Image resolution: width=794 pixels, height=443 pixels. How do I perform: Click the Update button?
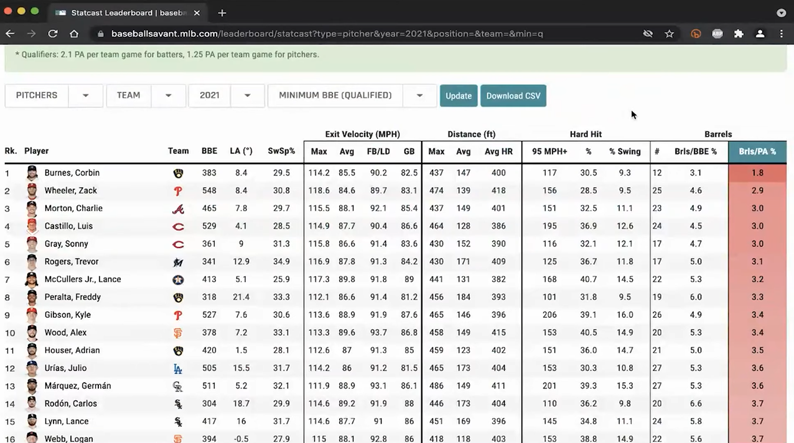(x=458, y=96)
